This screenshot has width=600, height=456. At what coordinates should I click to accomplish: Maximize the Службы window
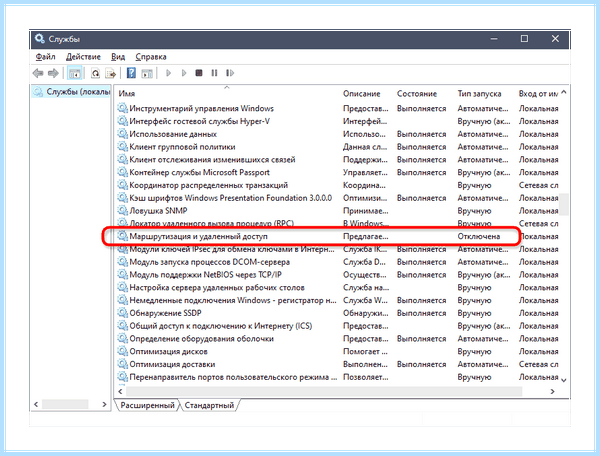point(524,38)
